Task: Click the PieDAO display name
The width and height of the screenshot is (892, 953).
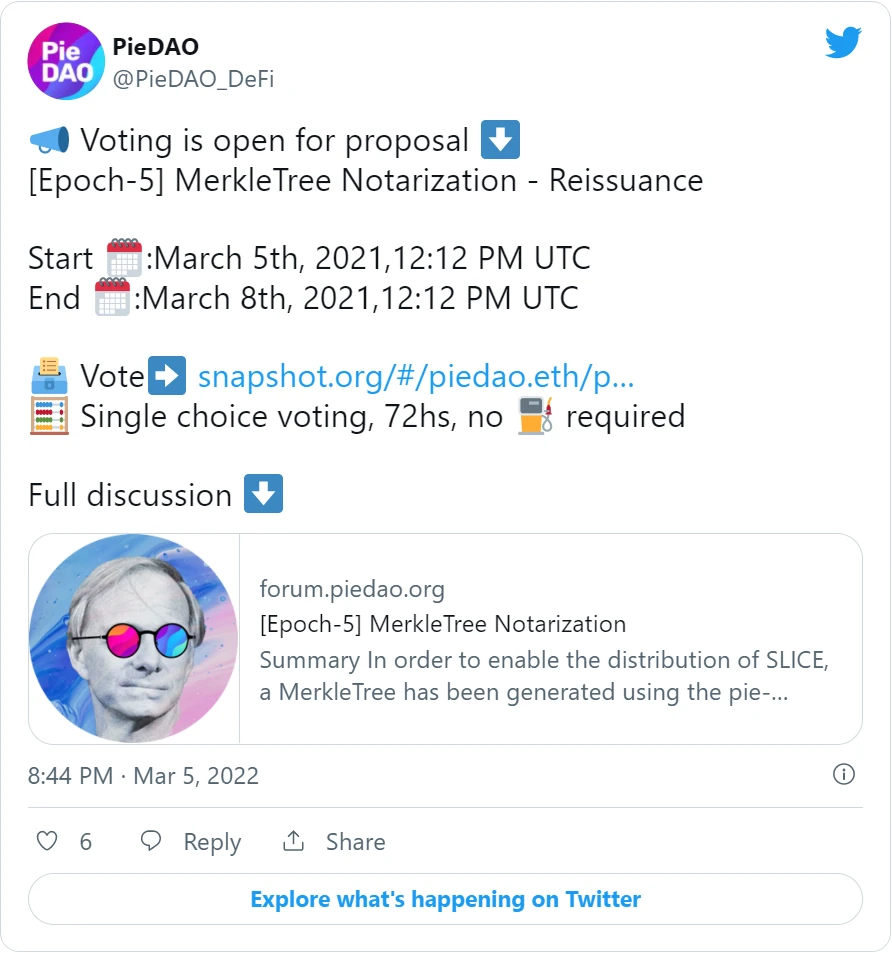Action: 156,47
